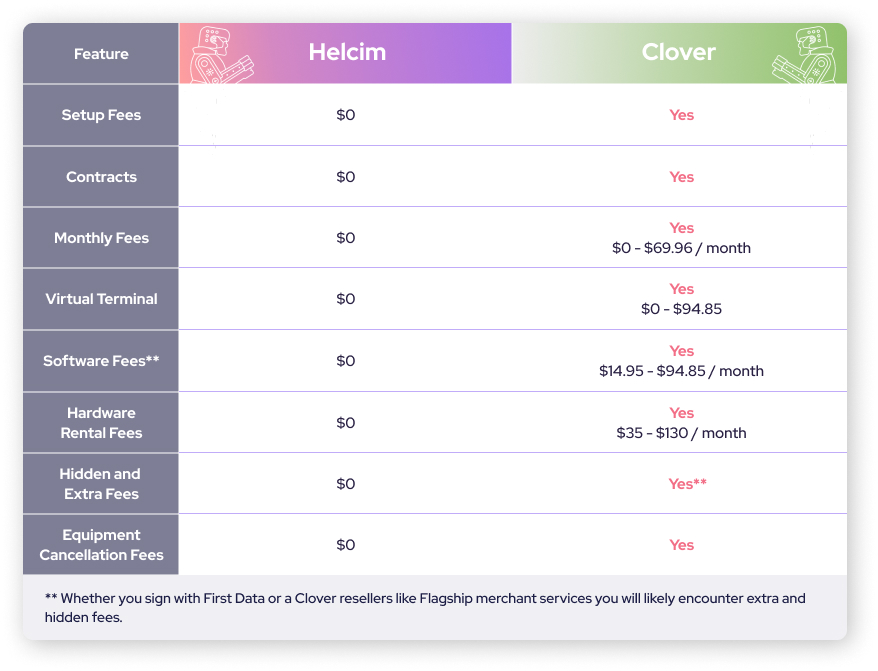This screenshot has height=671, width=878.
Task: Click the Virtual Terminal row label
Action: point(101,299)
